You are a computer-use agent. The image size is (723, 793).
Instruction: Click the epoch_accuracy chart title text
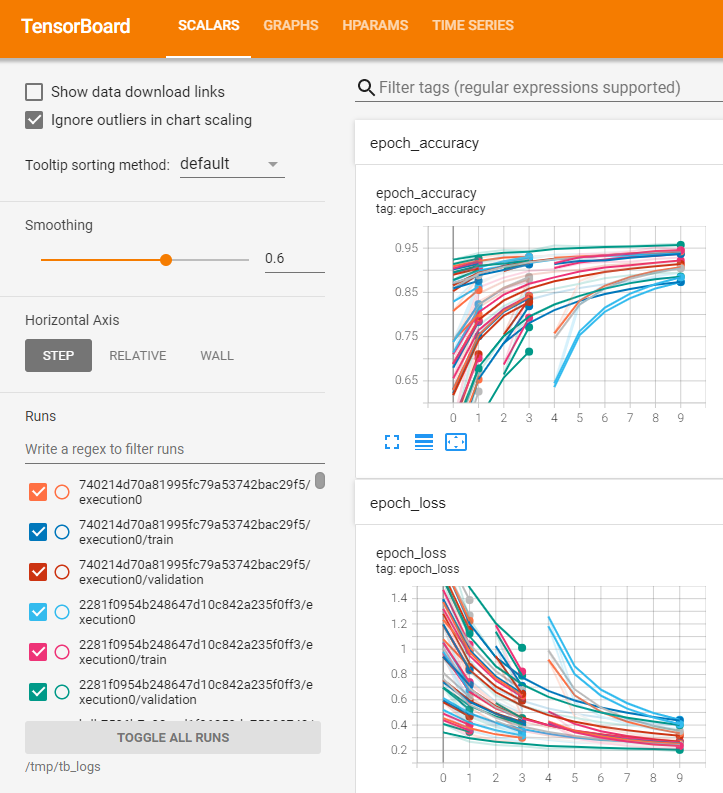pyautogui.click(x=426, y=193)
